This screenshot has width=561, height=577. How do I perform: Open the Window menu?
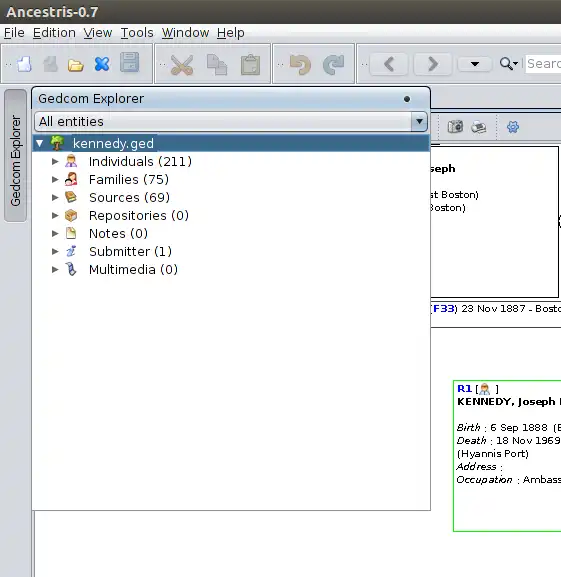point(185,33)
